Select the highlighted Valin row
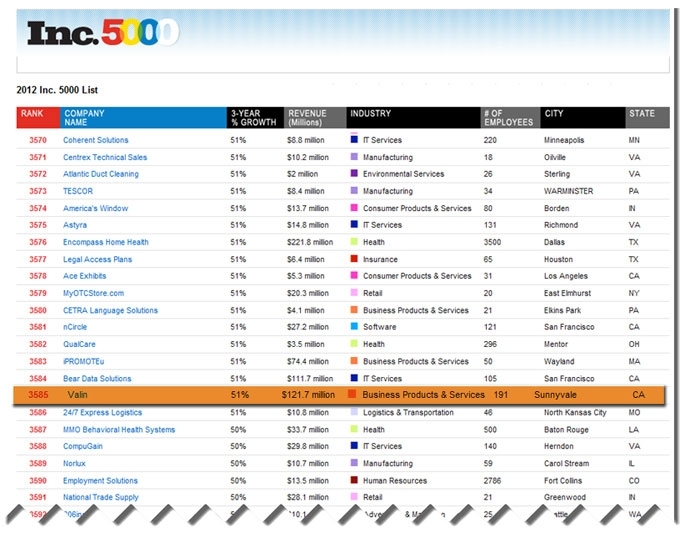680x533 pixels. coord(340,395)
